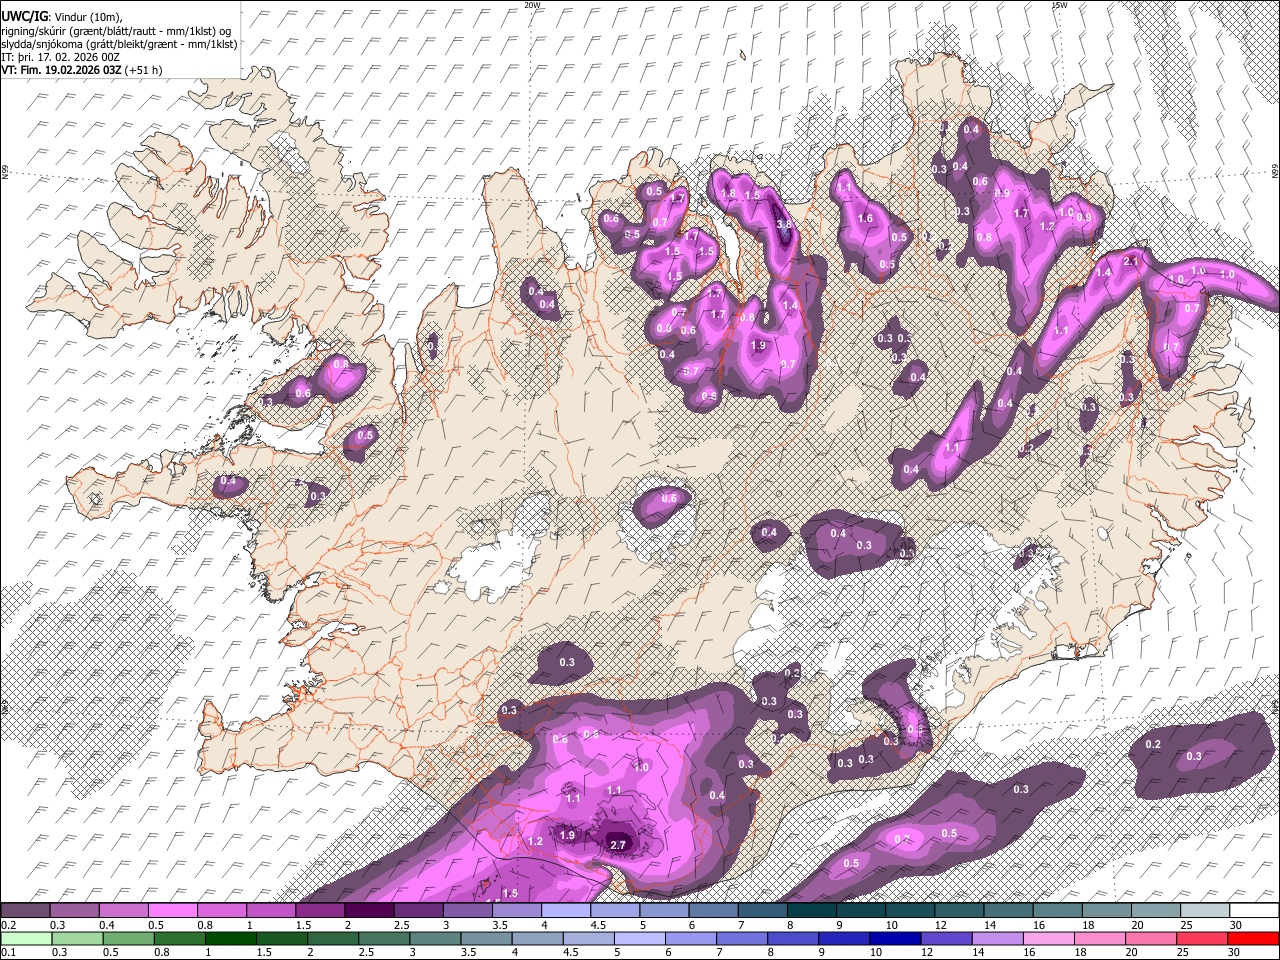This screenshot has height=960, width=1280.
Task: Click the initial time 'IT: þri. 17. 02. 2026 00Z'
Action: pyautogui.click(x=61, y=57)
